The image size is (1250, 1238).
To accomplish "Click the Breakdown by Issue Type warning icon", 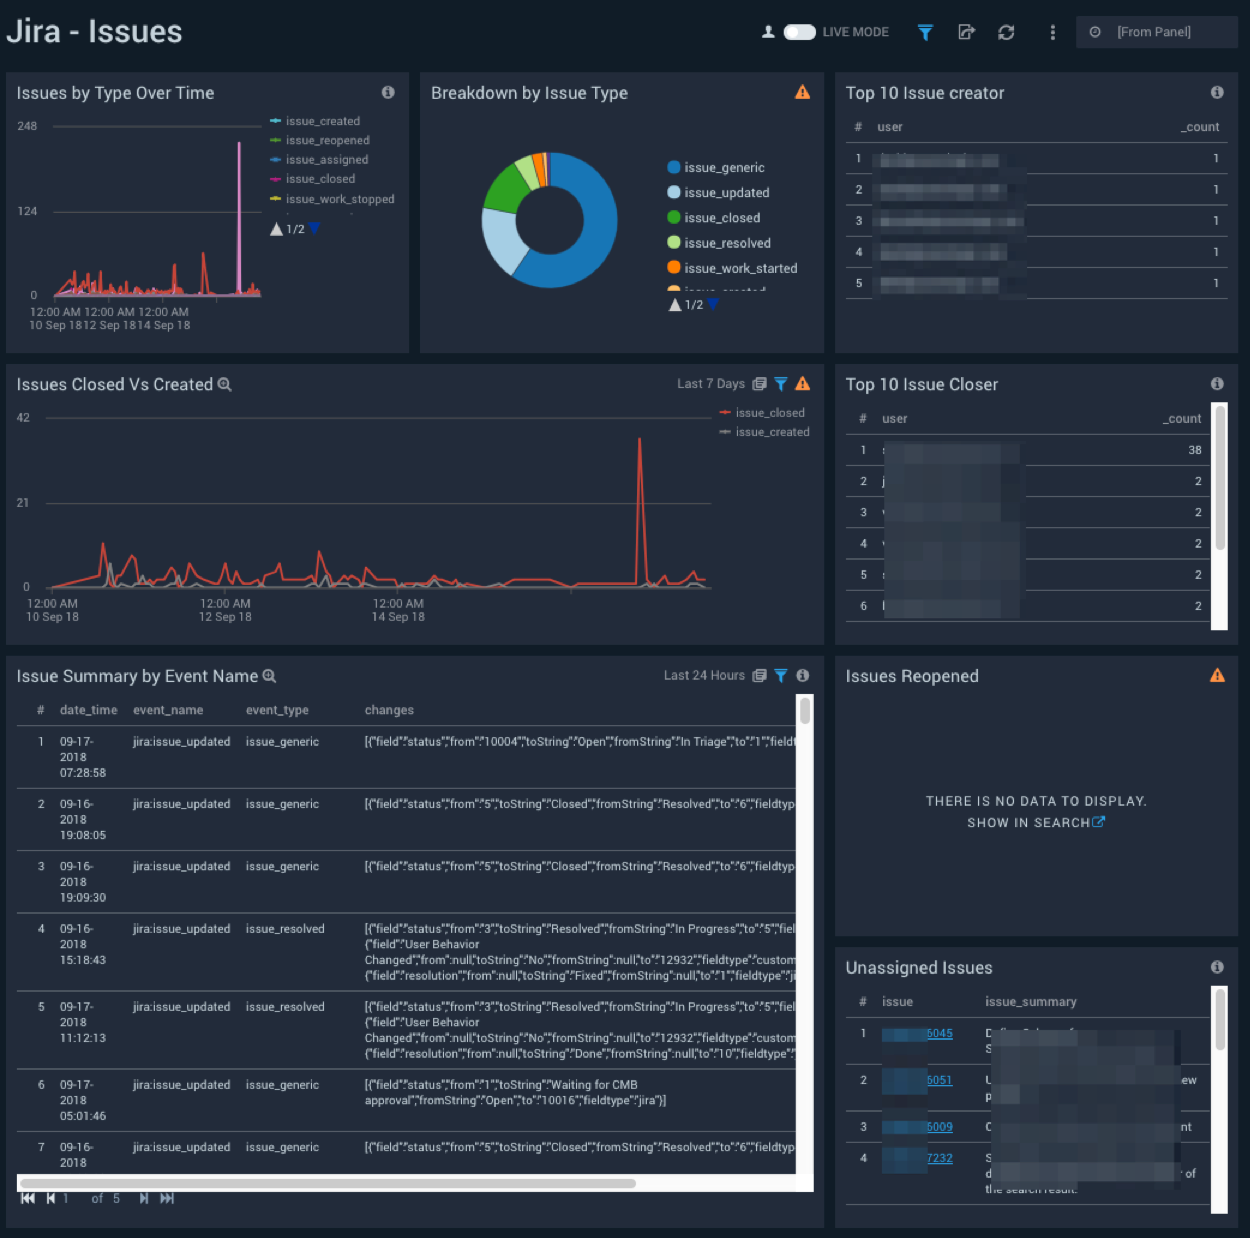I will (802, 92).
